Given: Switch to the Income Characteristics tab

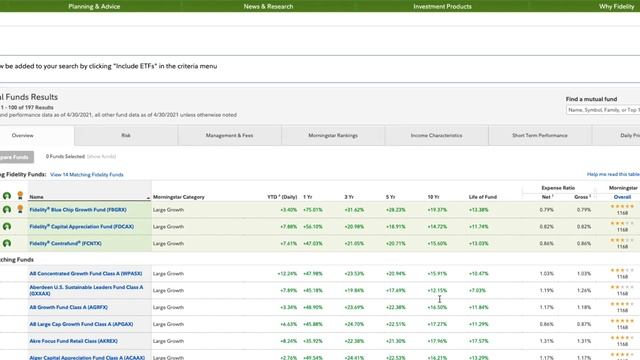Looking at the screenshot, I should pos(436,136).
